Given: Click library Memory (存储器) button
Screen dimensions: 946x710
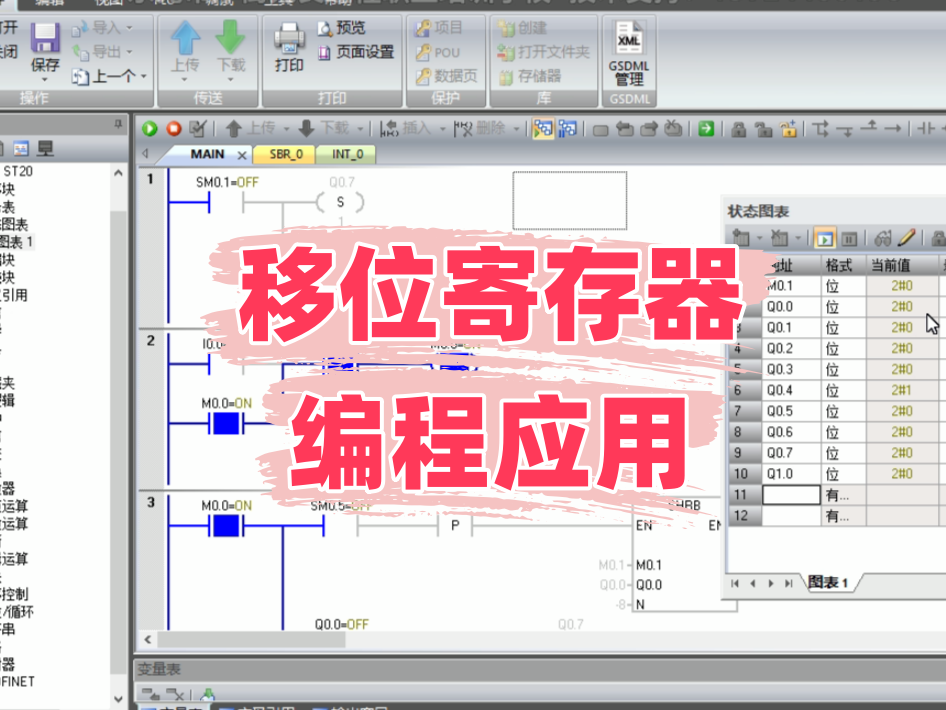Looking at the screenshot, I should (x=530, y=76).
